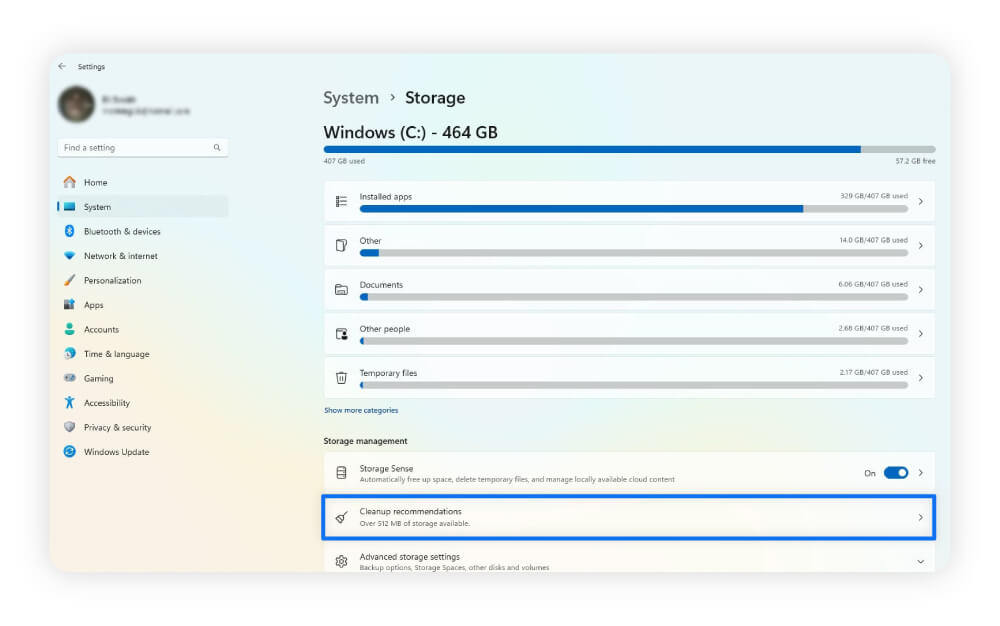Click the Accounts person icon
This screenshot has height=626, width=1000.
point(70,329)
